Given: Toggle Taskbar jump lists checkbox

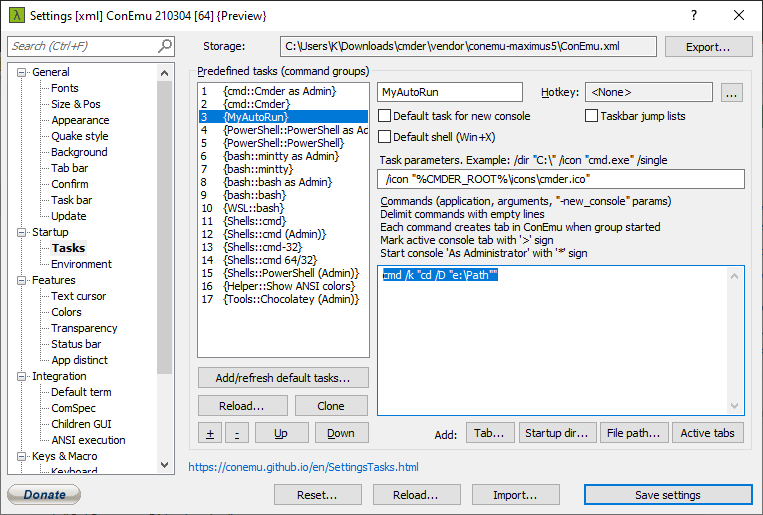Looking at the screenshot, I should click(x=591, y=116).
